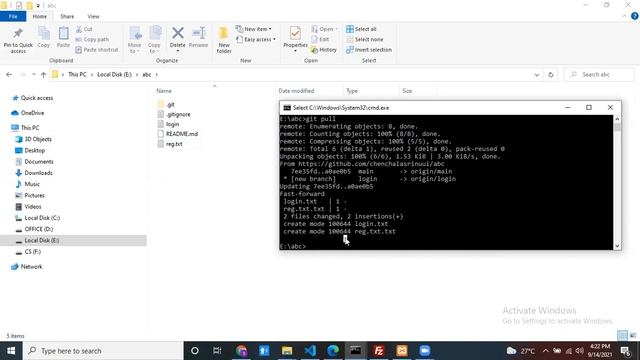This screenshot has width=640, height=360.
Task: Select the README.md file
Action: (178, 134)
